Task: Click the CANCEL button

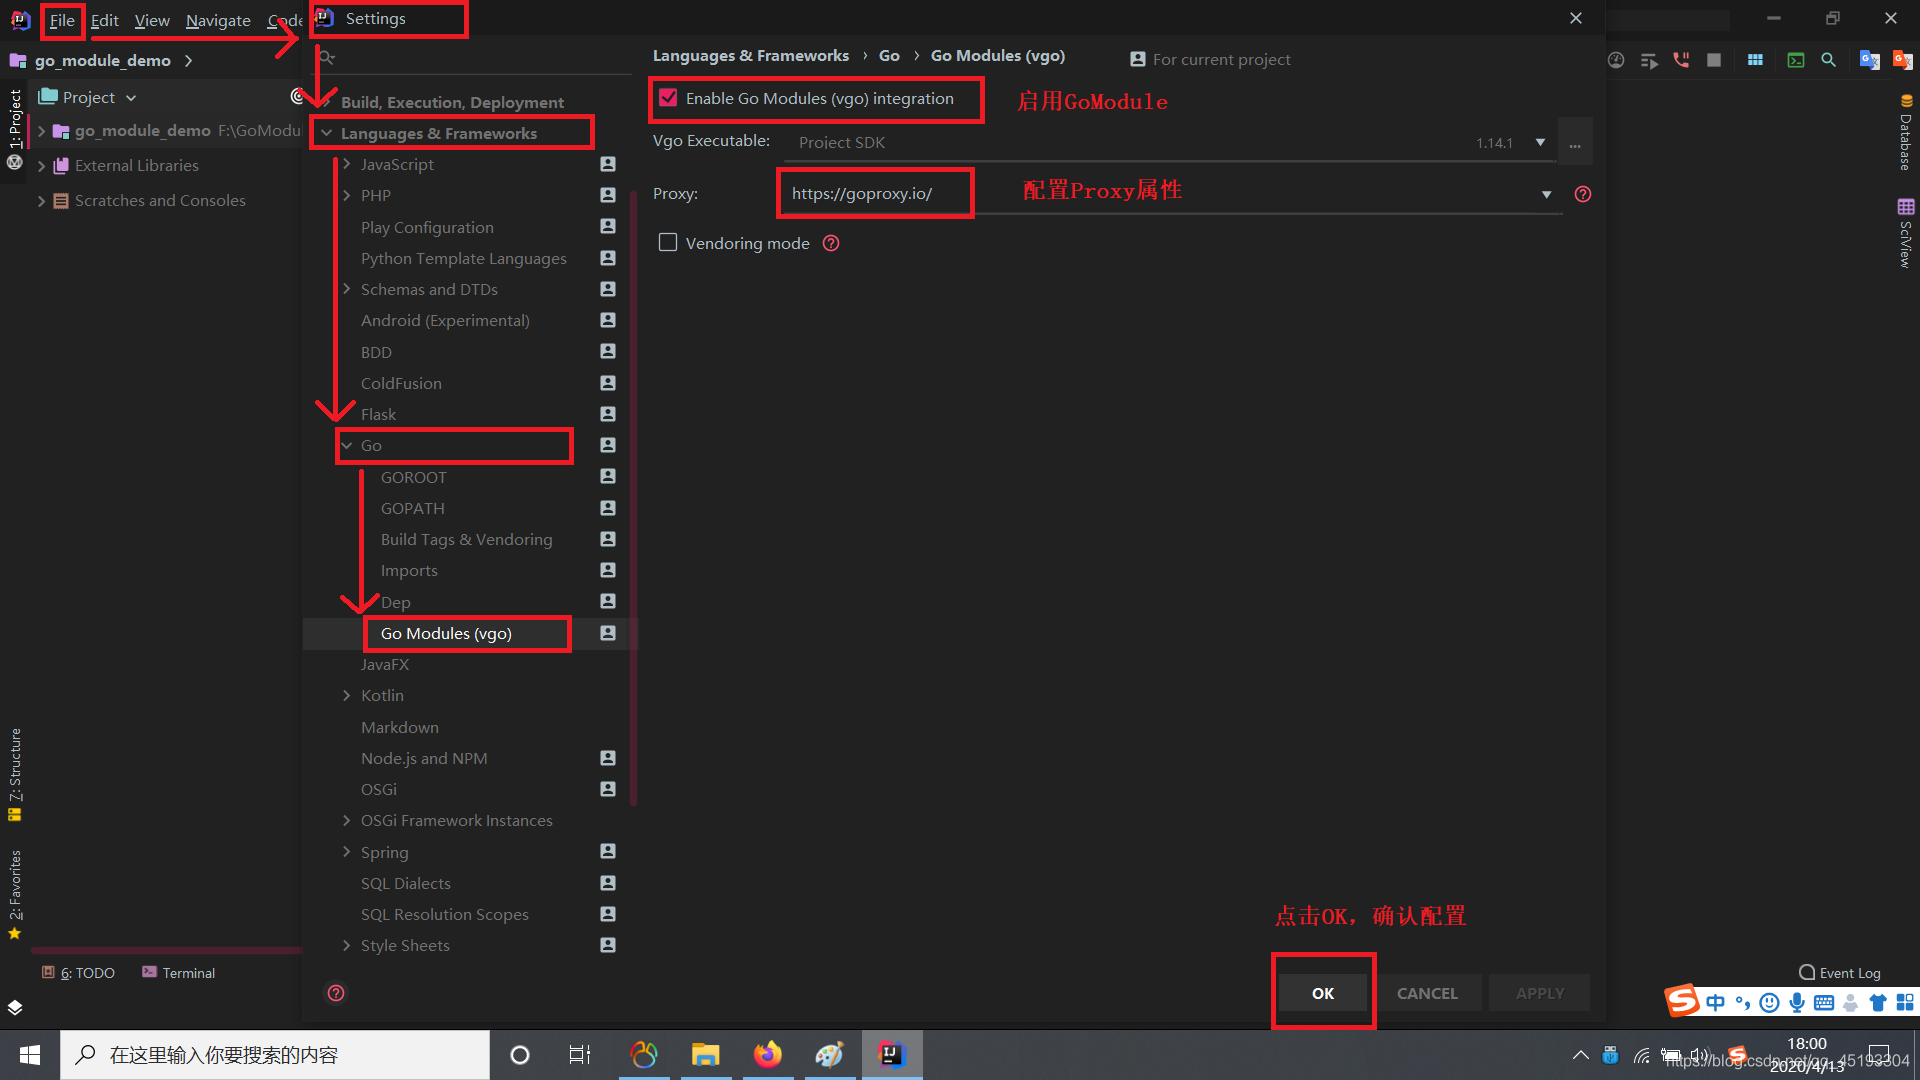Action: pyautogui.click(x=1427, y=993)
